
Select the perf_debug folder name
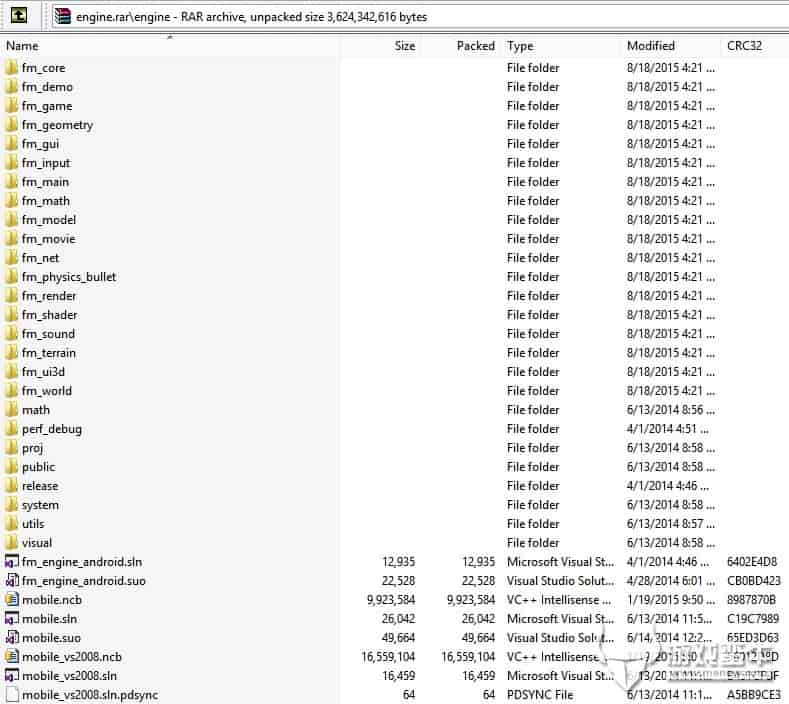(x=52, y=429)
